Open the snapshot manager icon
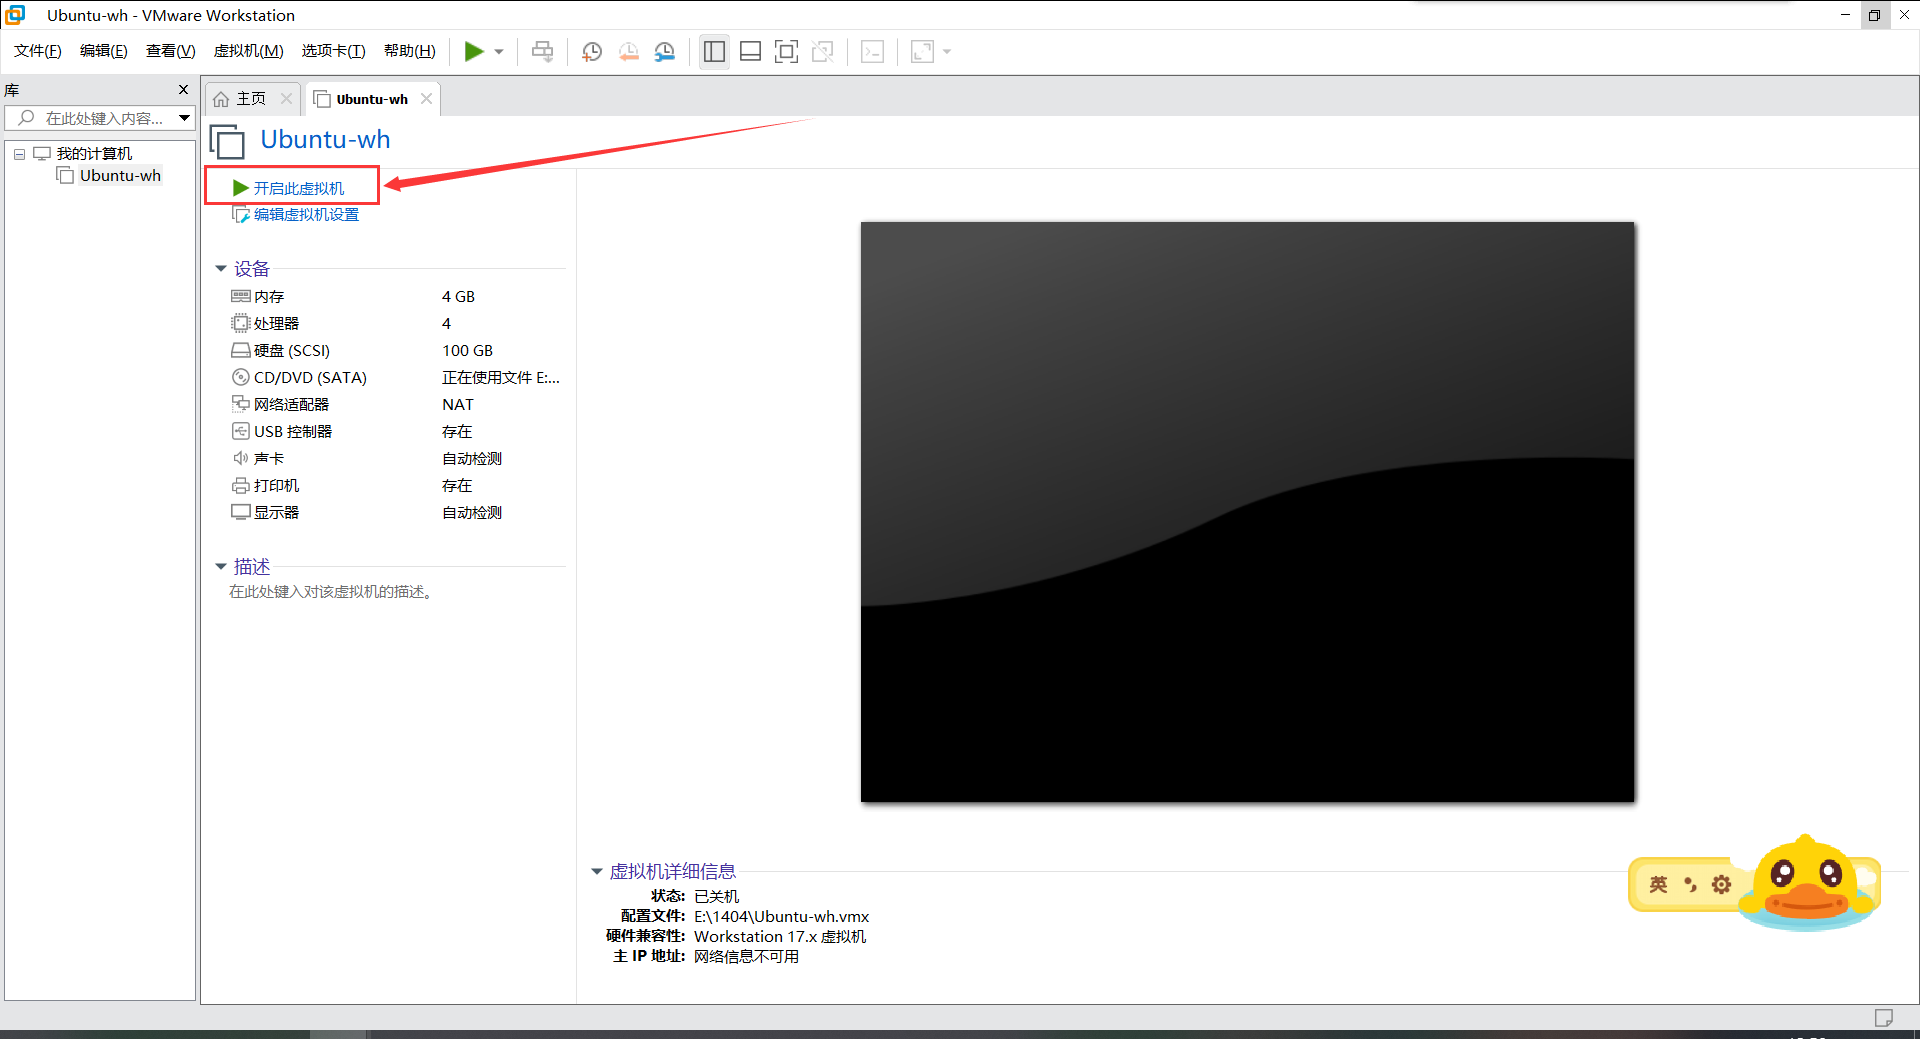1920x1039 pixels. [664, 51]
